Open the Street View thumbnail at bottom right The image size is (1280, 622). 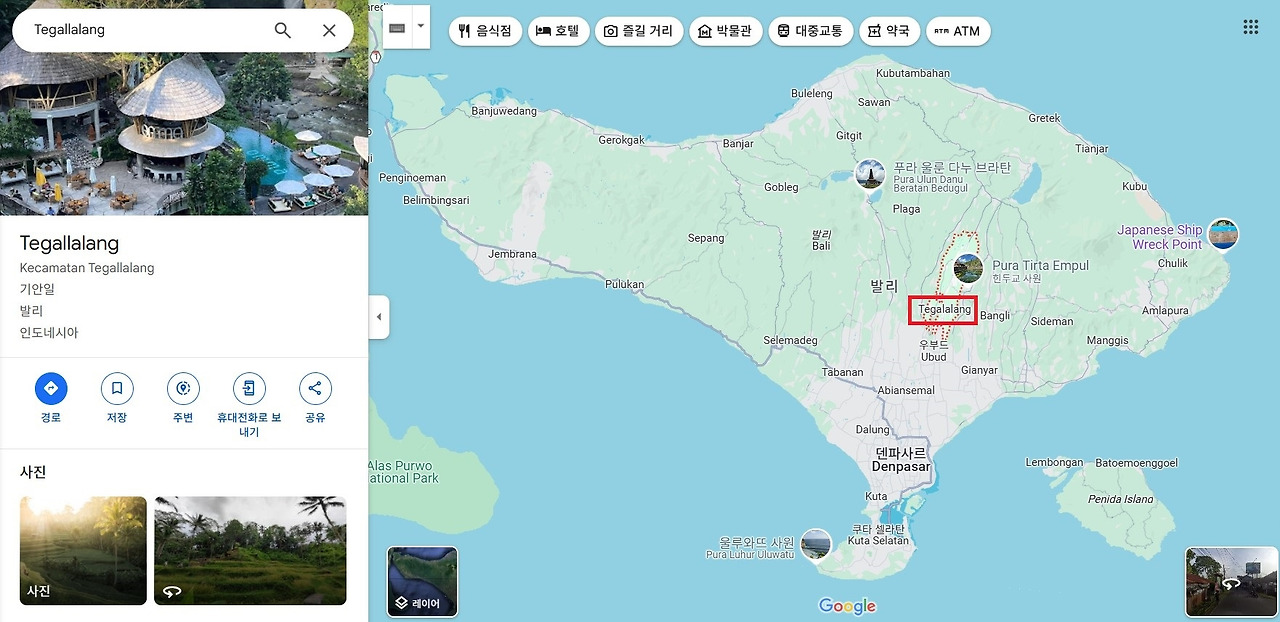click(1231, 581)
